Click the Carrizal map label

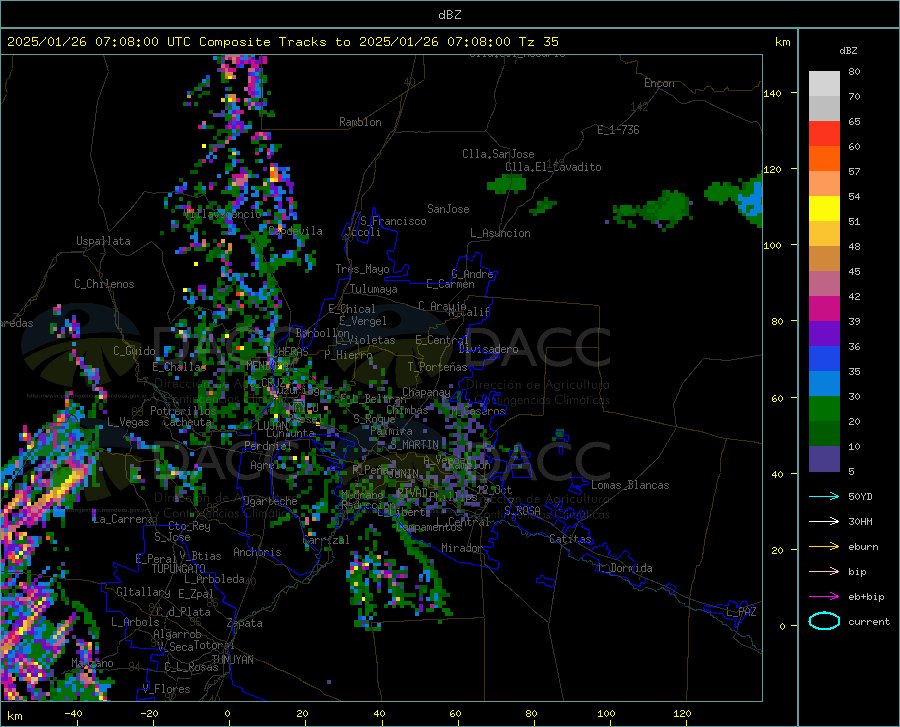click(x=326, y=540)
